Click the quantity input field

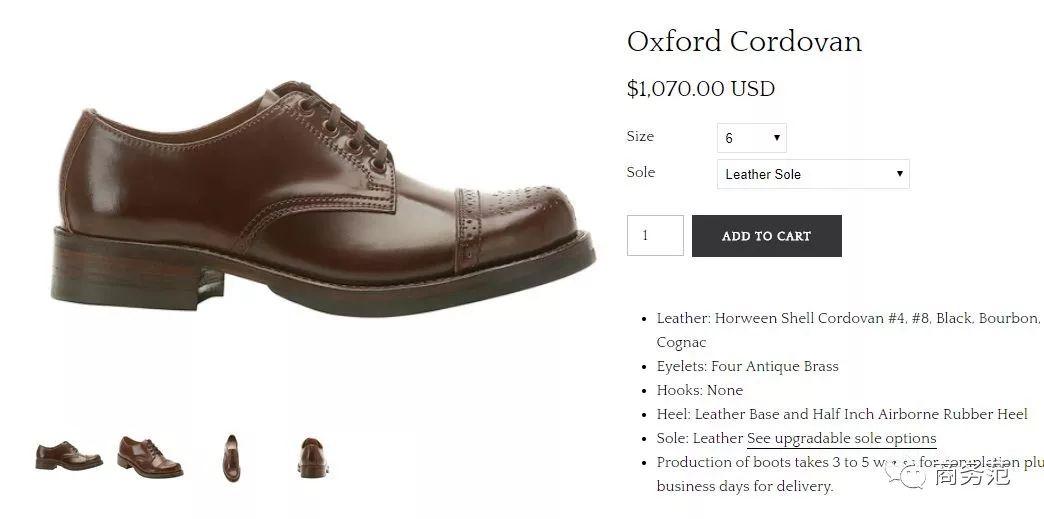click(x=655, y=235)
